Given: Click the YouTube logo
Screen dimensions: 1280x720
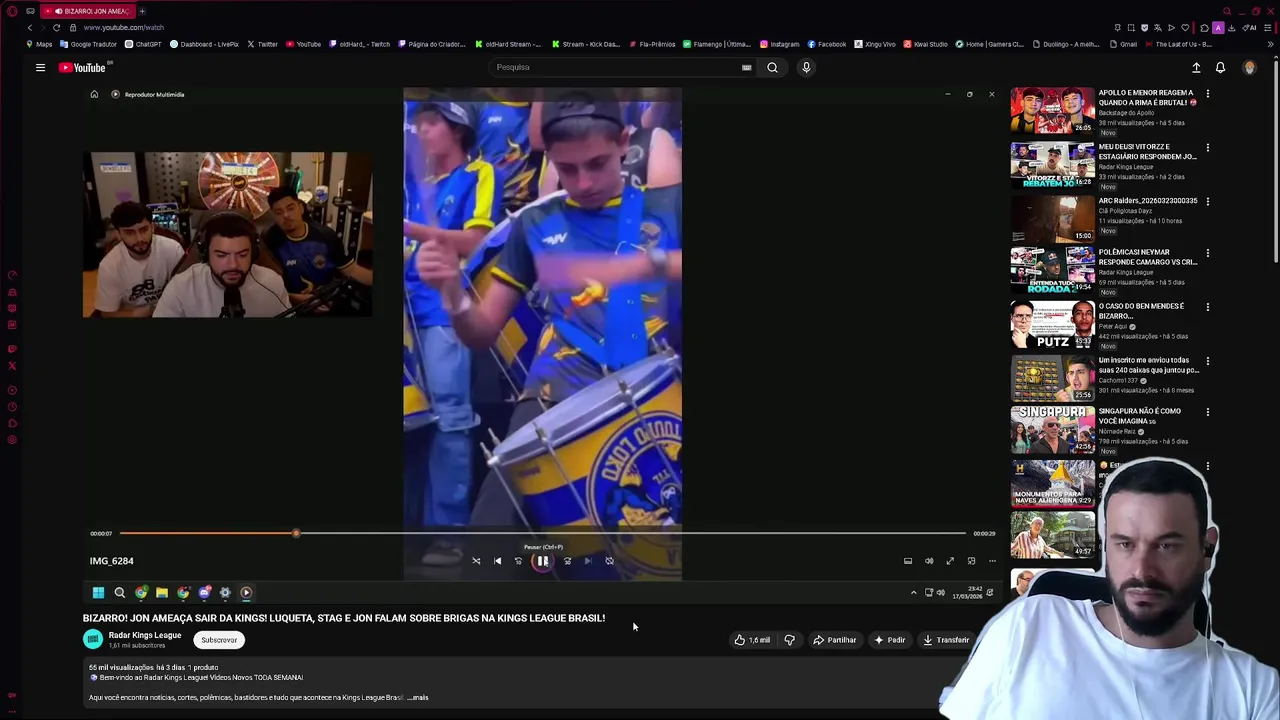Looking at the screenshot, I should click(x=82, y=67).
